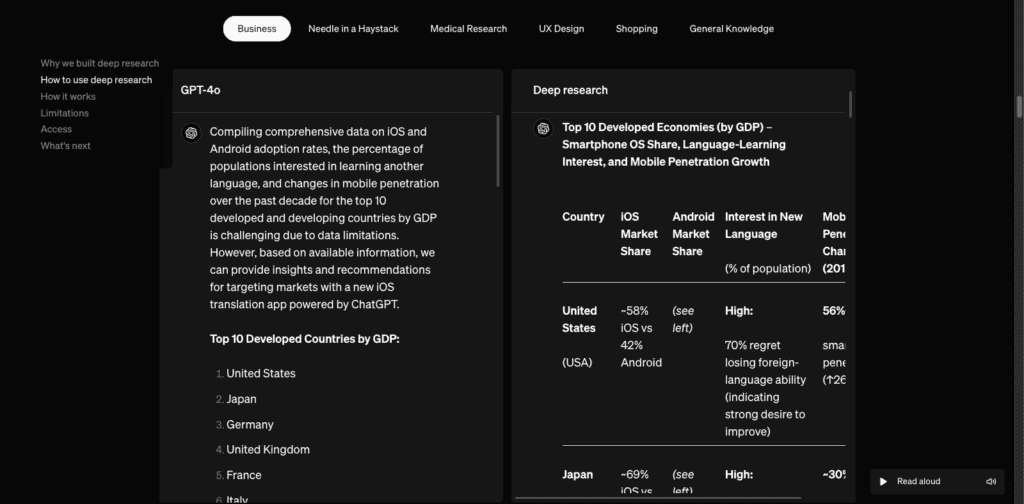Open the Medical Research tab
This screenshot has width=1024, height=504.
coord(468,28)
